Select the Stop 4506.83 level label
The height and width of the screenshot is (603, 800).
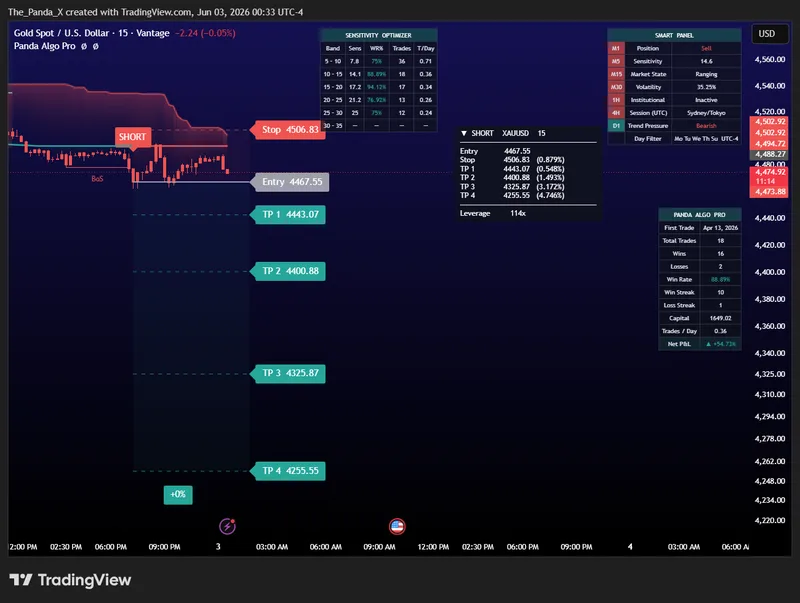(x=290, y=130)
